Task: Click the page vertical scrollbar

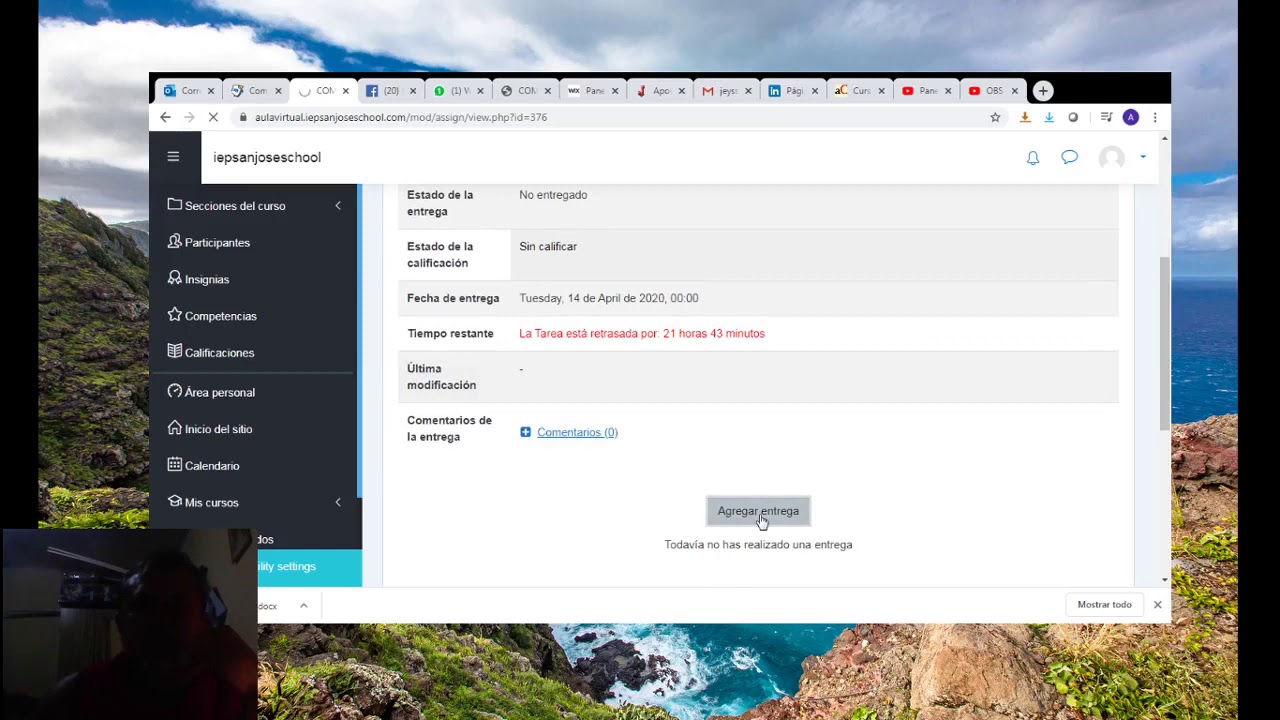Action: tap(1164, 344)
